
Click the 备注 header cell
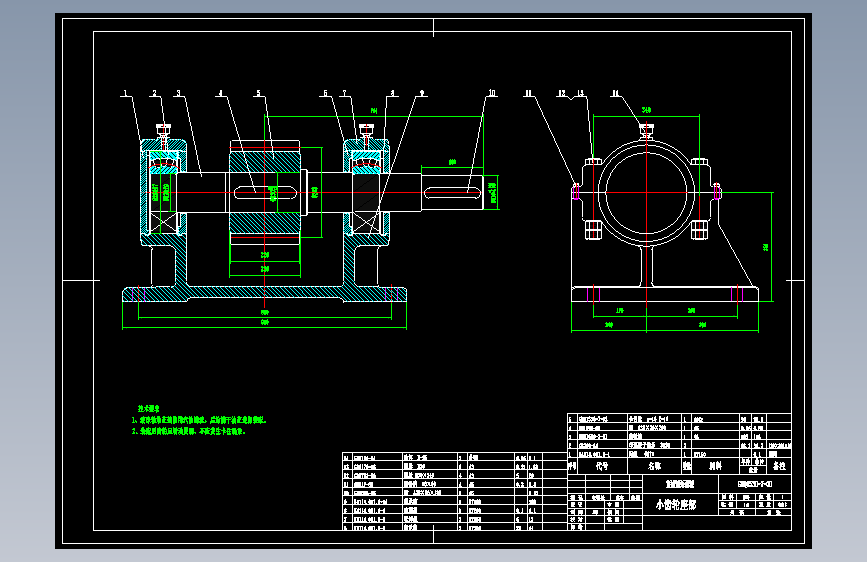pos(779,466)
